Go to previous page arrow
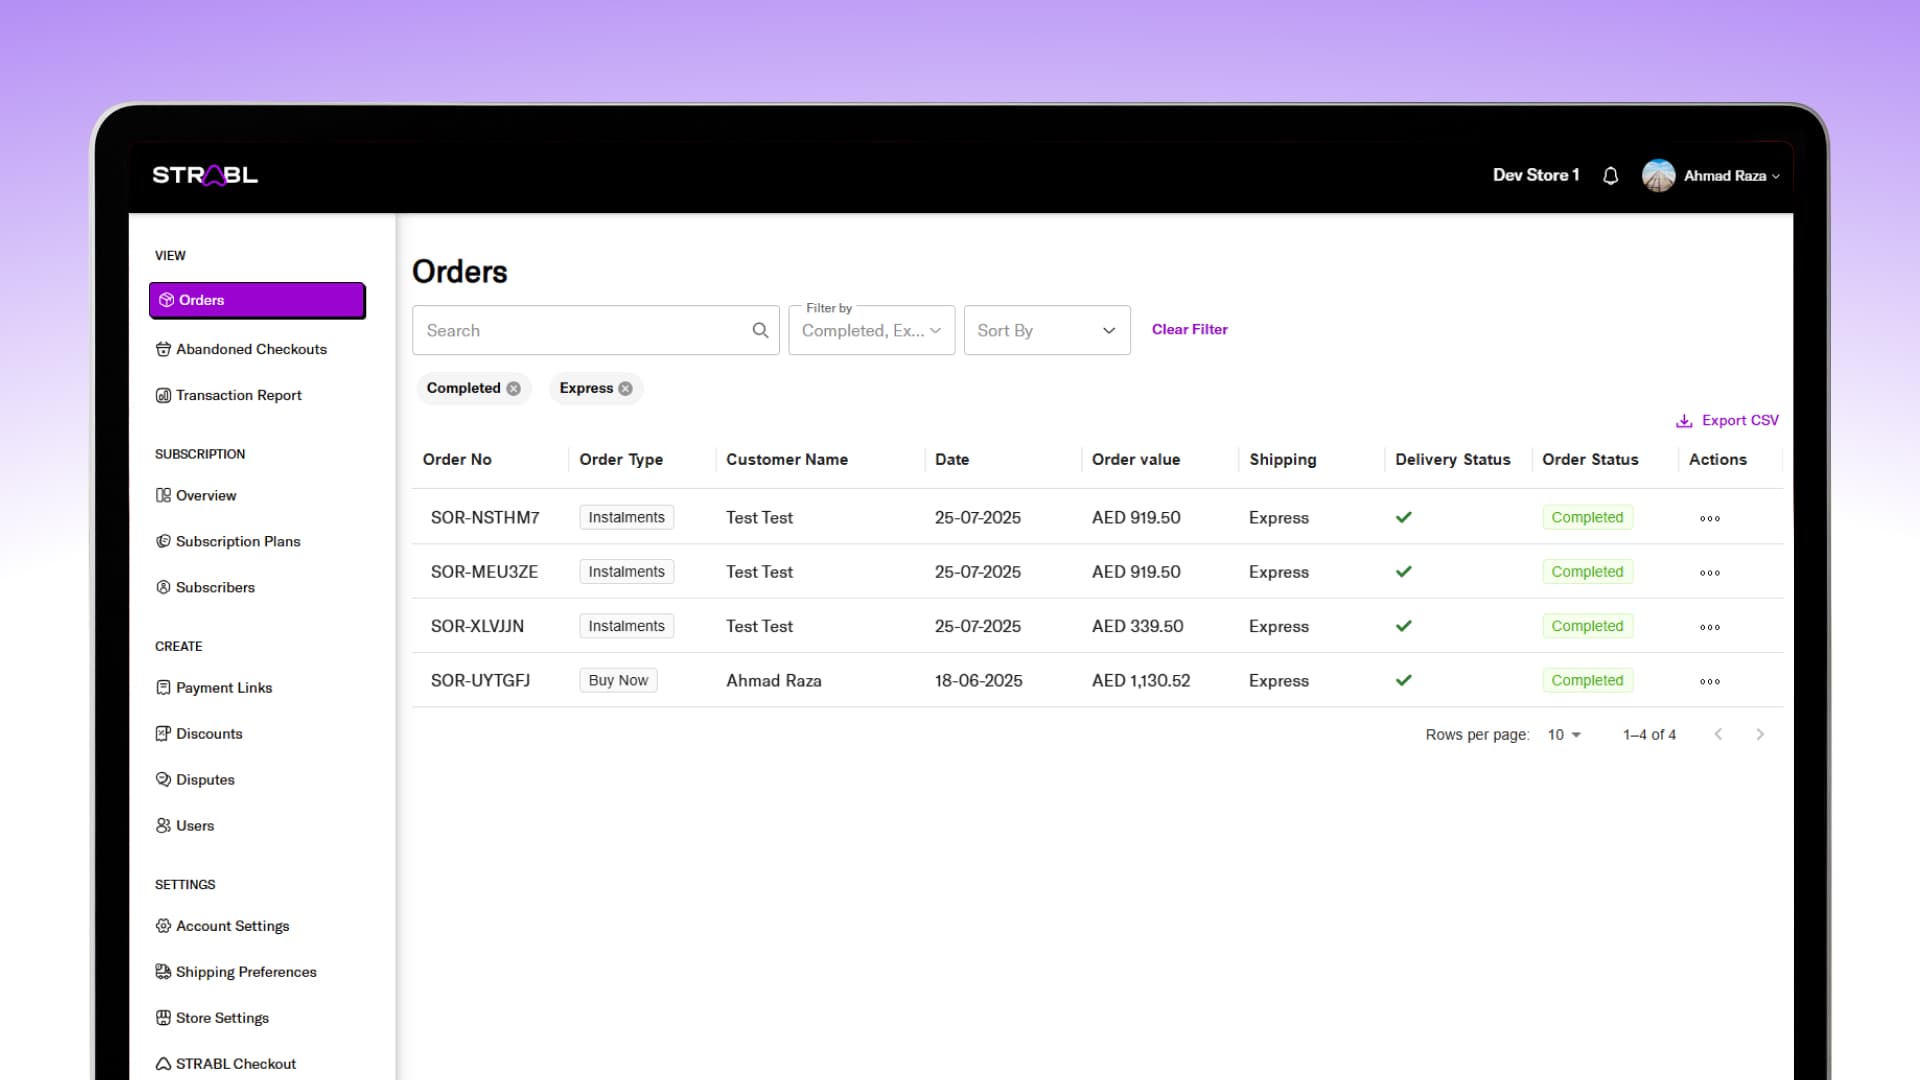This screenshot has width=1920, height=1080. point(1718,735)
